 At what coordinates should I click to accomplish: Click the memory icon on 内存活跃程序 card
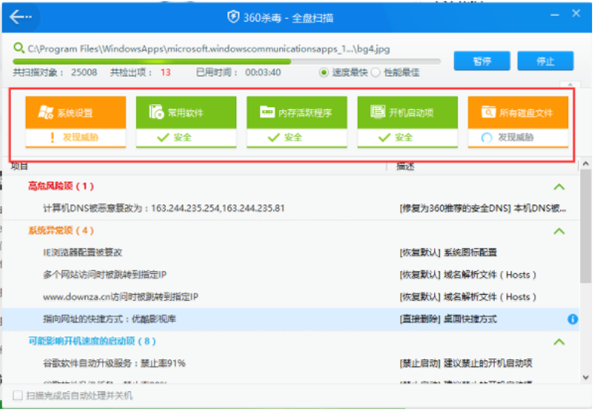(x=267, y=112)
